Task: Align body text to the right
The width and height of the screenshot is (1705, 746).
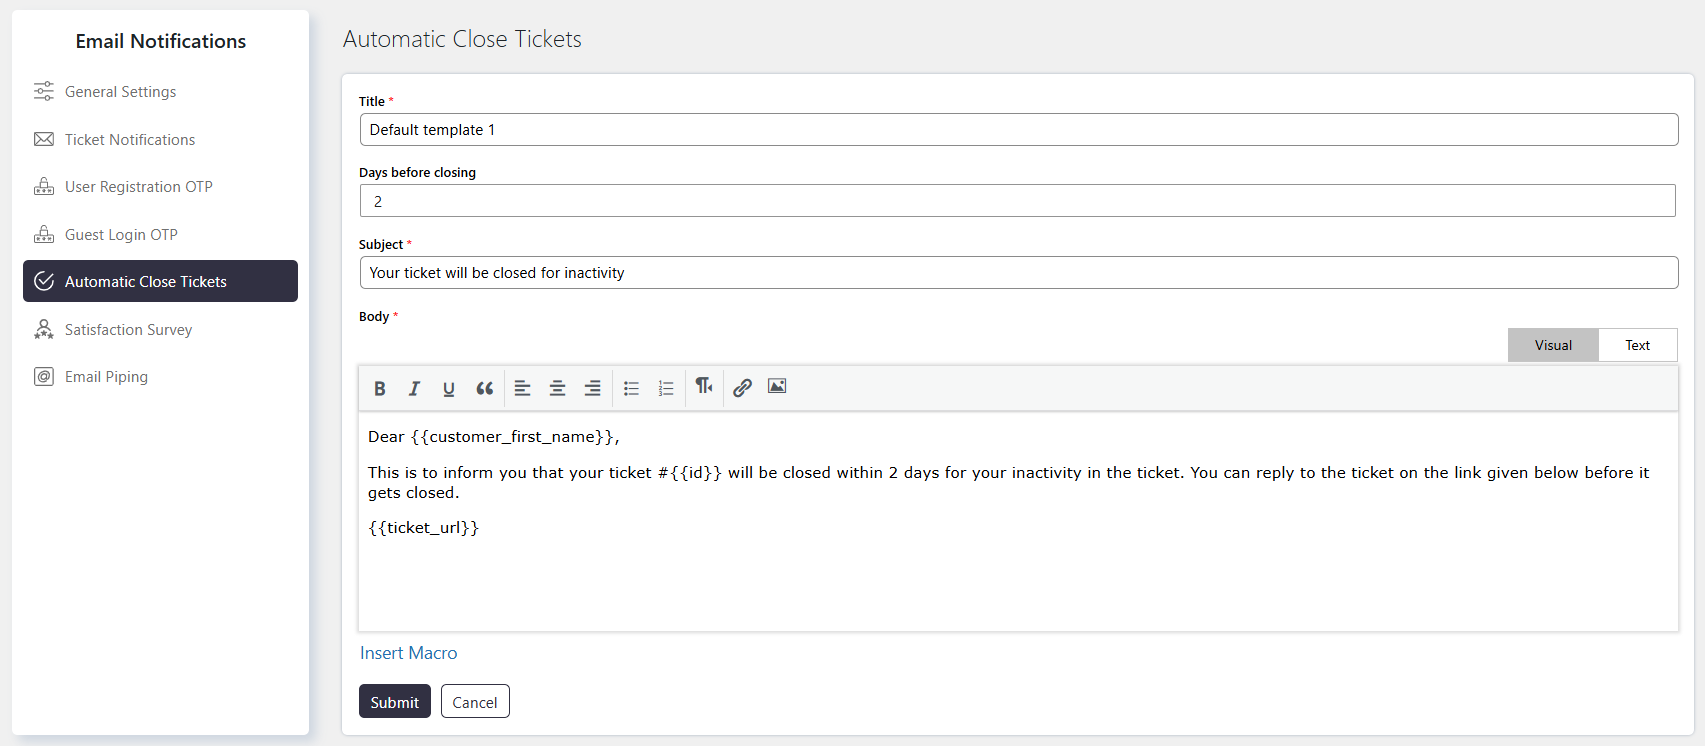Action: pyautogui.click(x=592, y=388)
